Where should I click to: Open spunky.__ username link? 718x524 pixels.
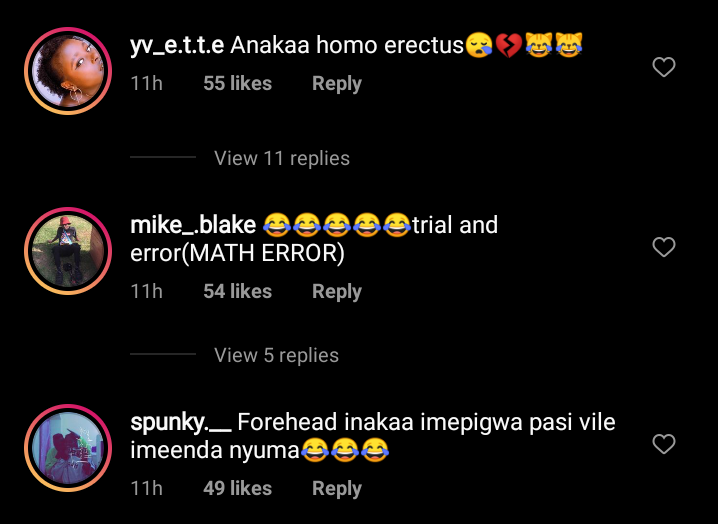click(180, 422)
